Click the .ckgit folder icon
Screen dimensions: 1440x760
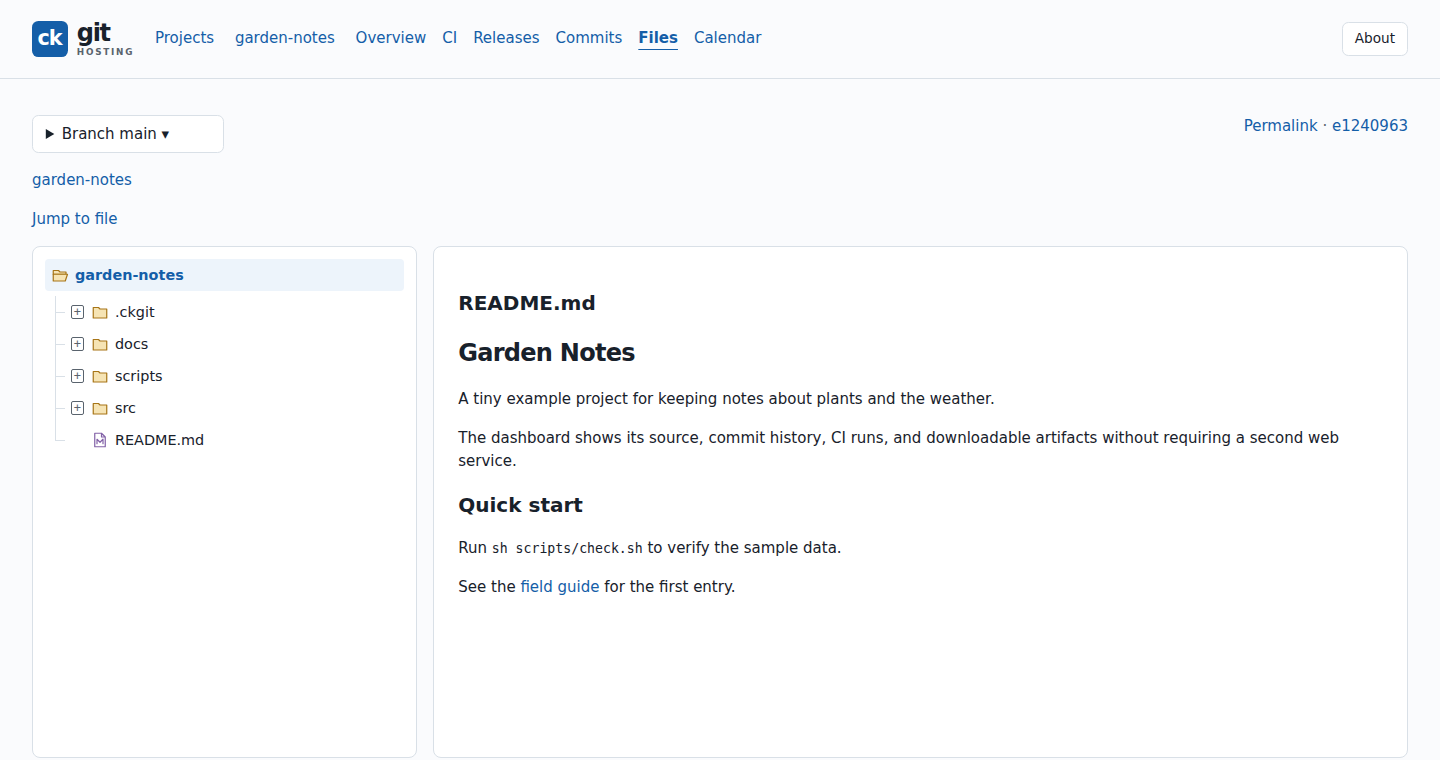click(x=100, y=312)
